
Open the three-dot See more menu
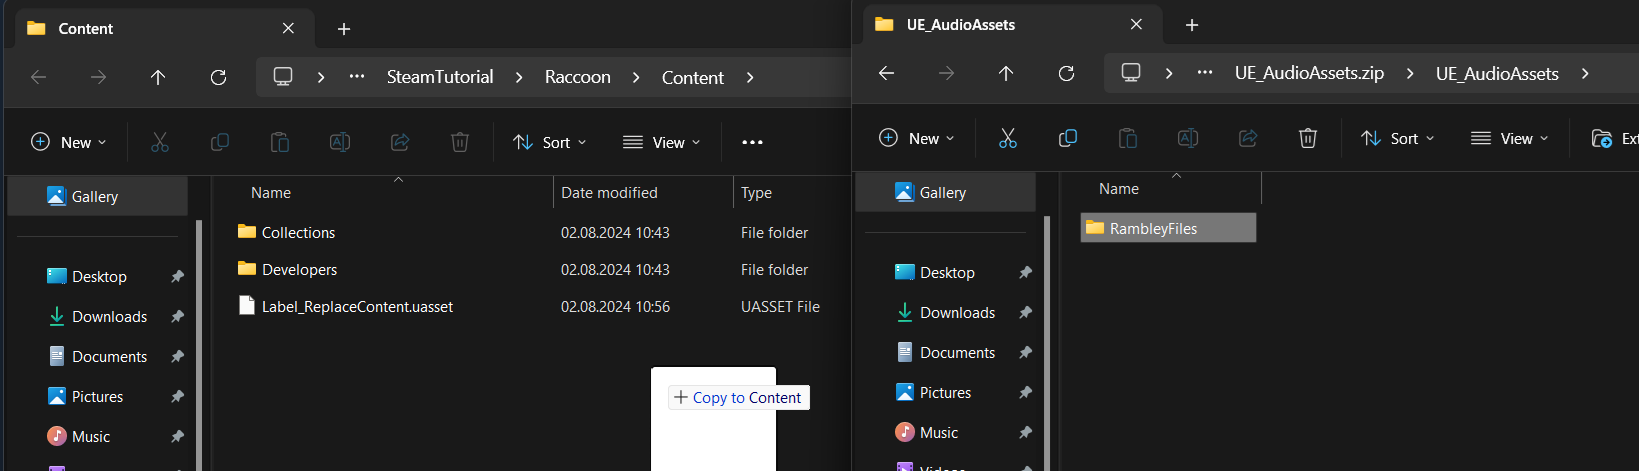(752, 142)
